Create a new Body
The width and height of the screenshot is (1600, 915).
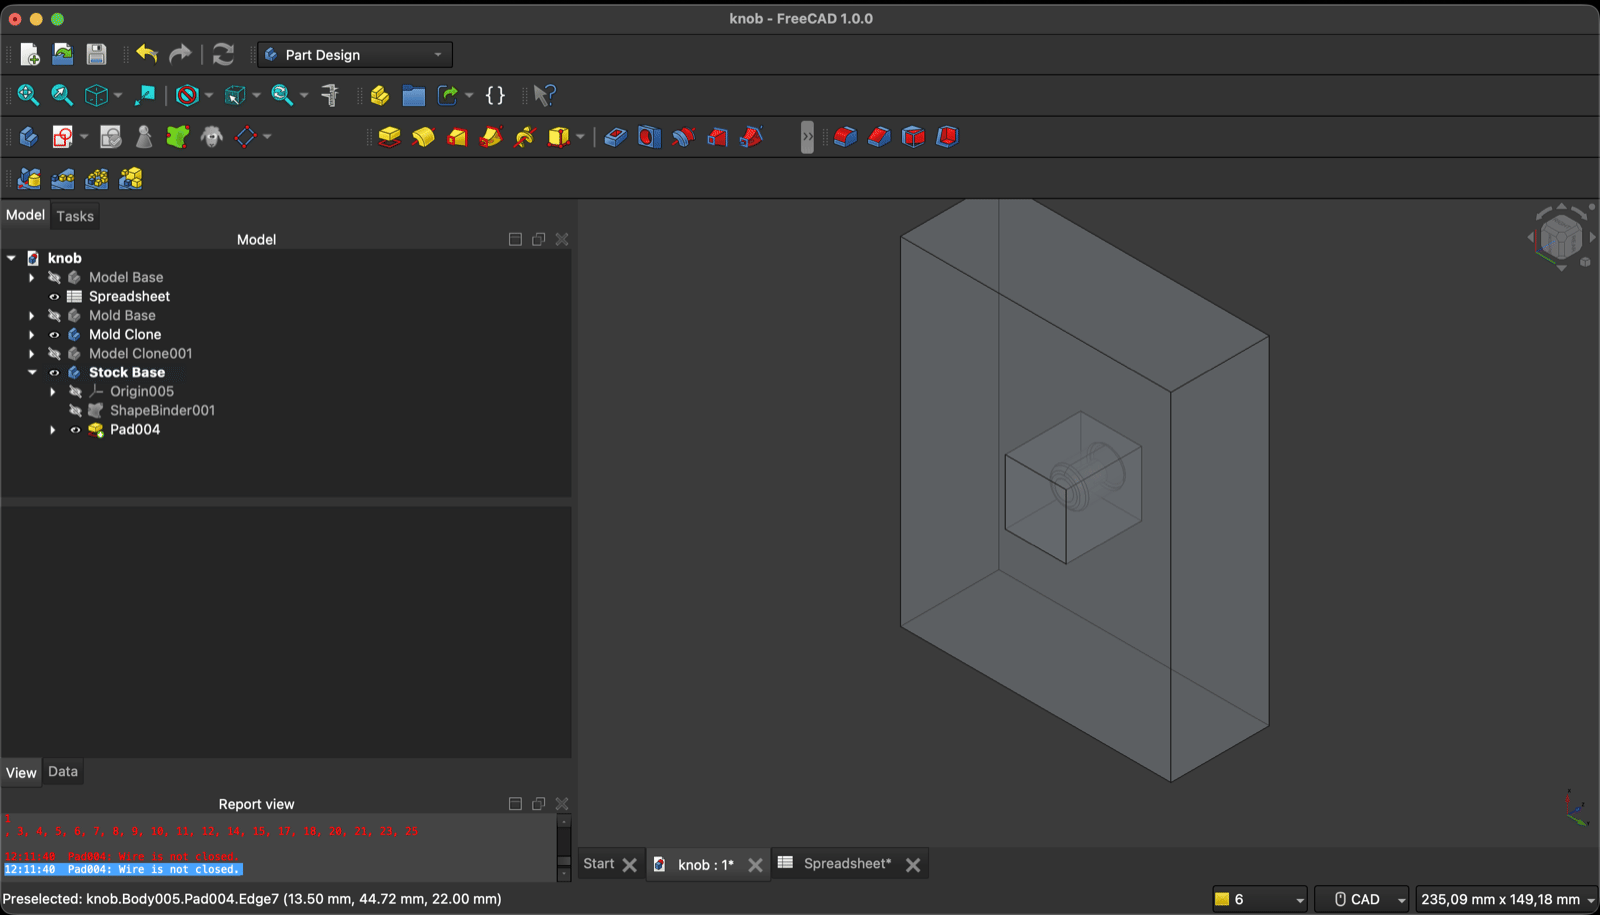[28, 136]
